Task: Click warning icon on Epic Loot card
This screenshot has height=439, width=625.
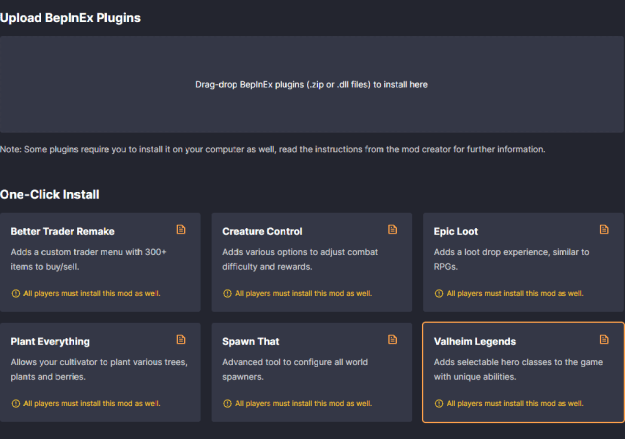Action: click(438, 293)
